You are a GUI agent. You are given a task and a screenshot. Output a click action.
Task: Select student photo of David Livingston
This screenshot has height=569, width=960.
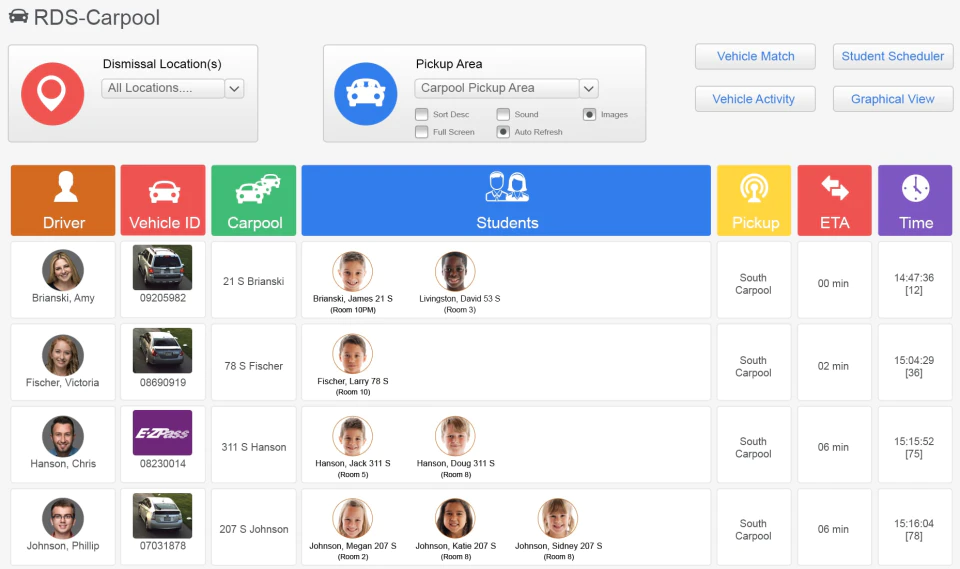point(455,271)
